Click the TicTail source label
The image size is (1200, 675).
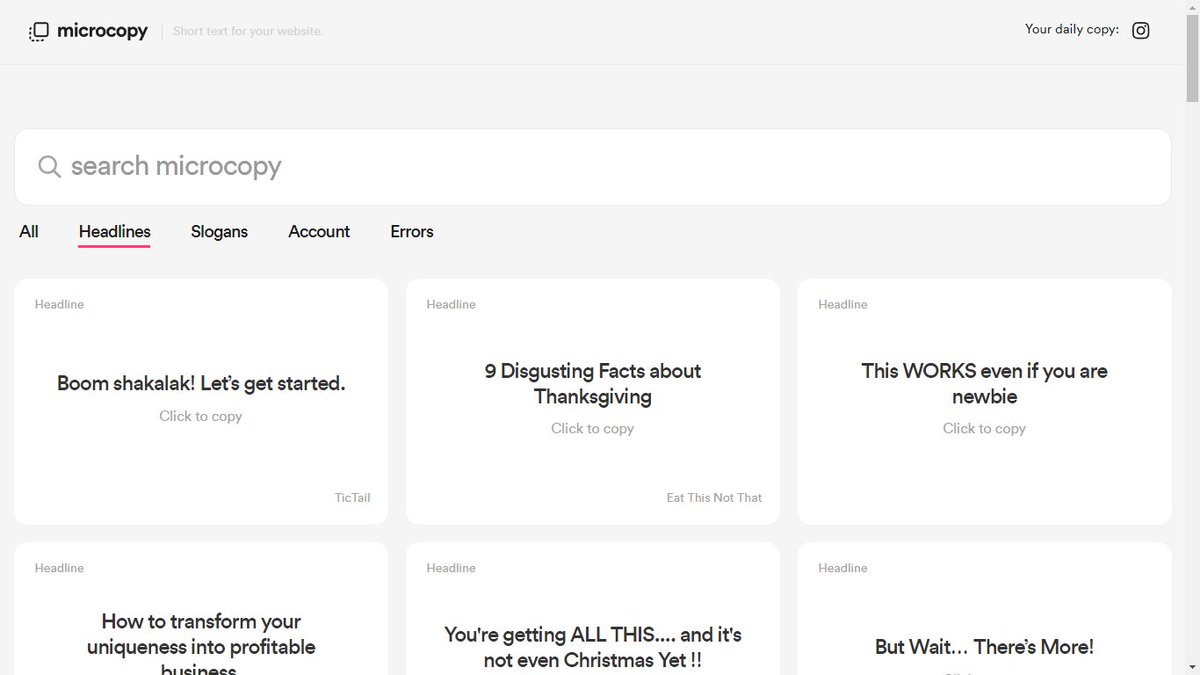(352, 497)
